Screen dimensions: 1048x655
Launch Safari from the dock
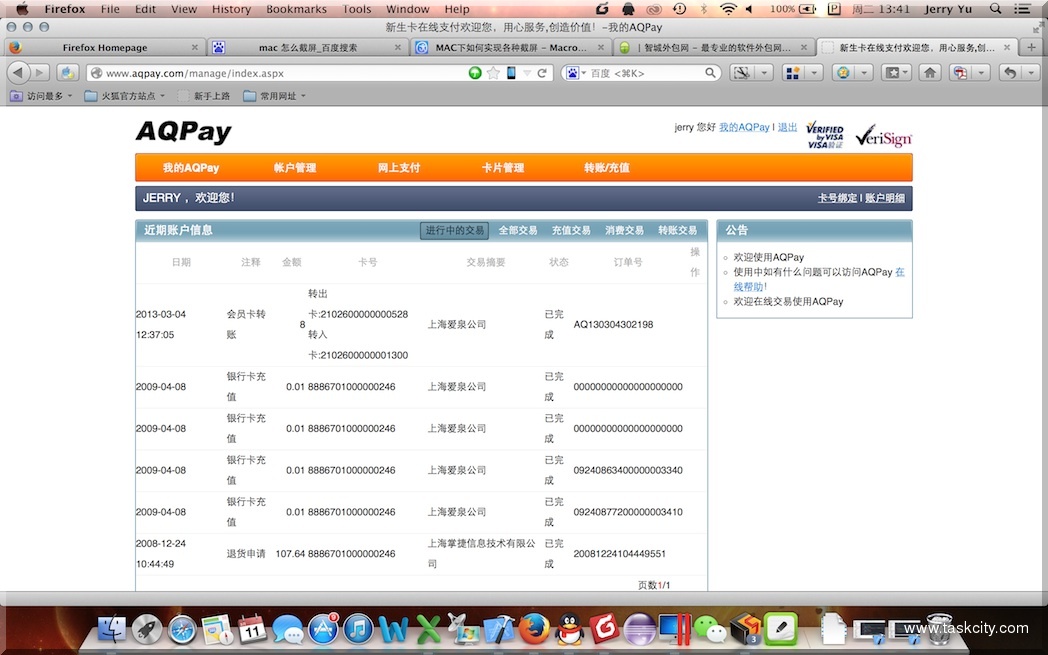182,629
